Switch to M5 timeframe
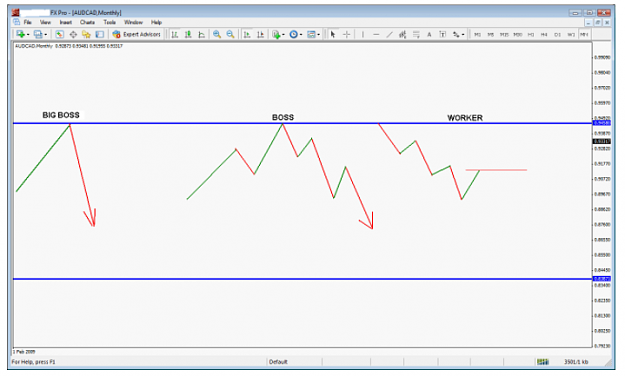The width and height of the screenshot is (625, 376). coord(491,35)
